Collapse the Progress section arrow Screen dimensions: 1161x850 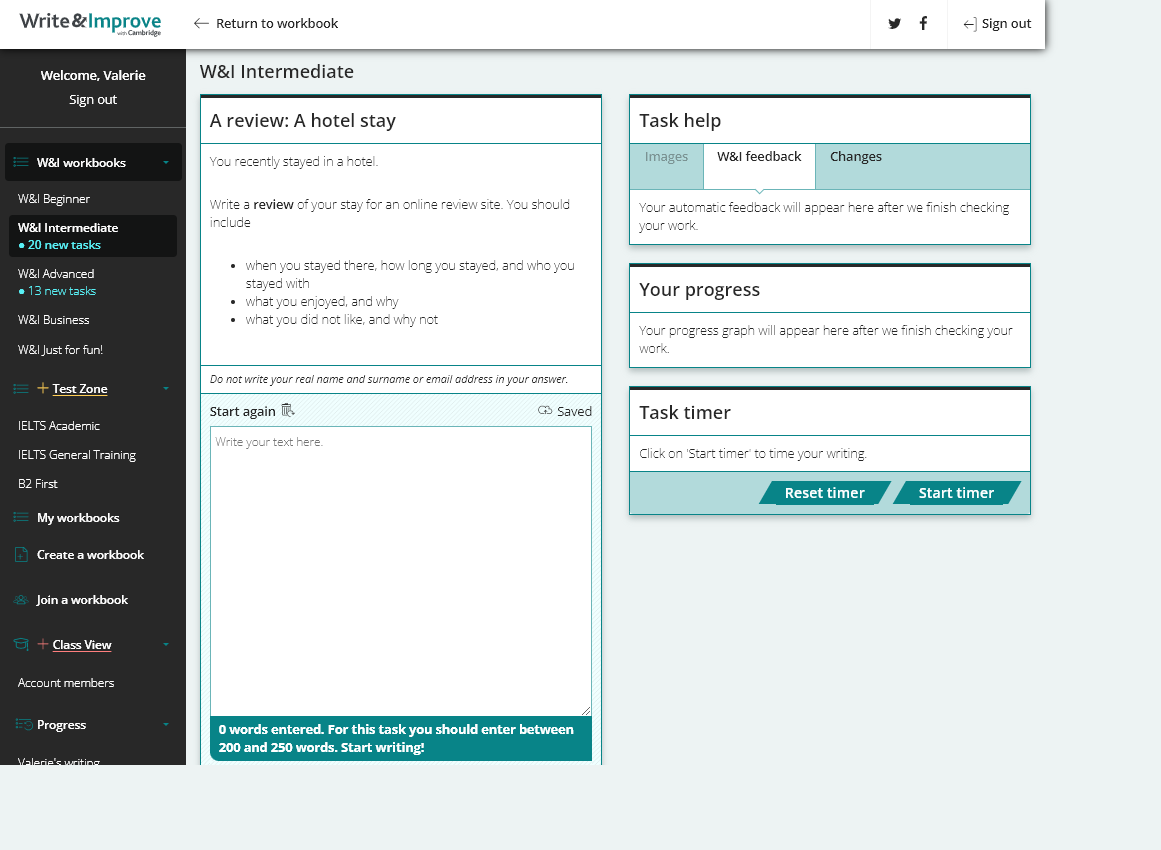pyautogui.click(x=166, y=725)
